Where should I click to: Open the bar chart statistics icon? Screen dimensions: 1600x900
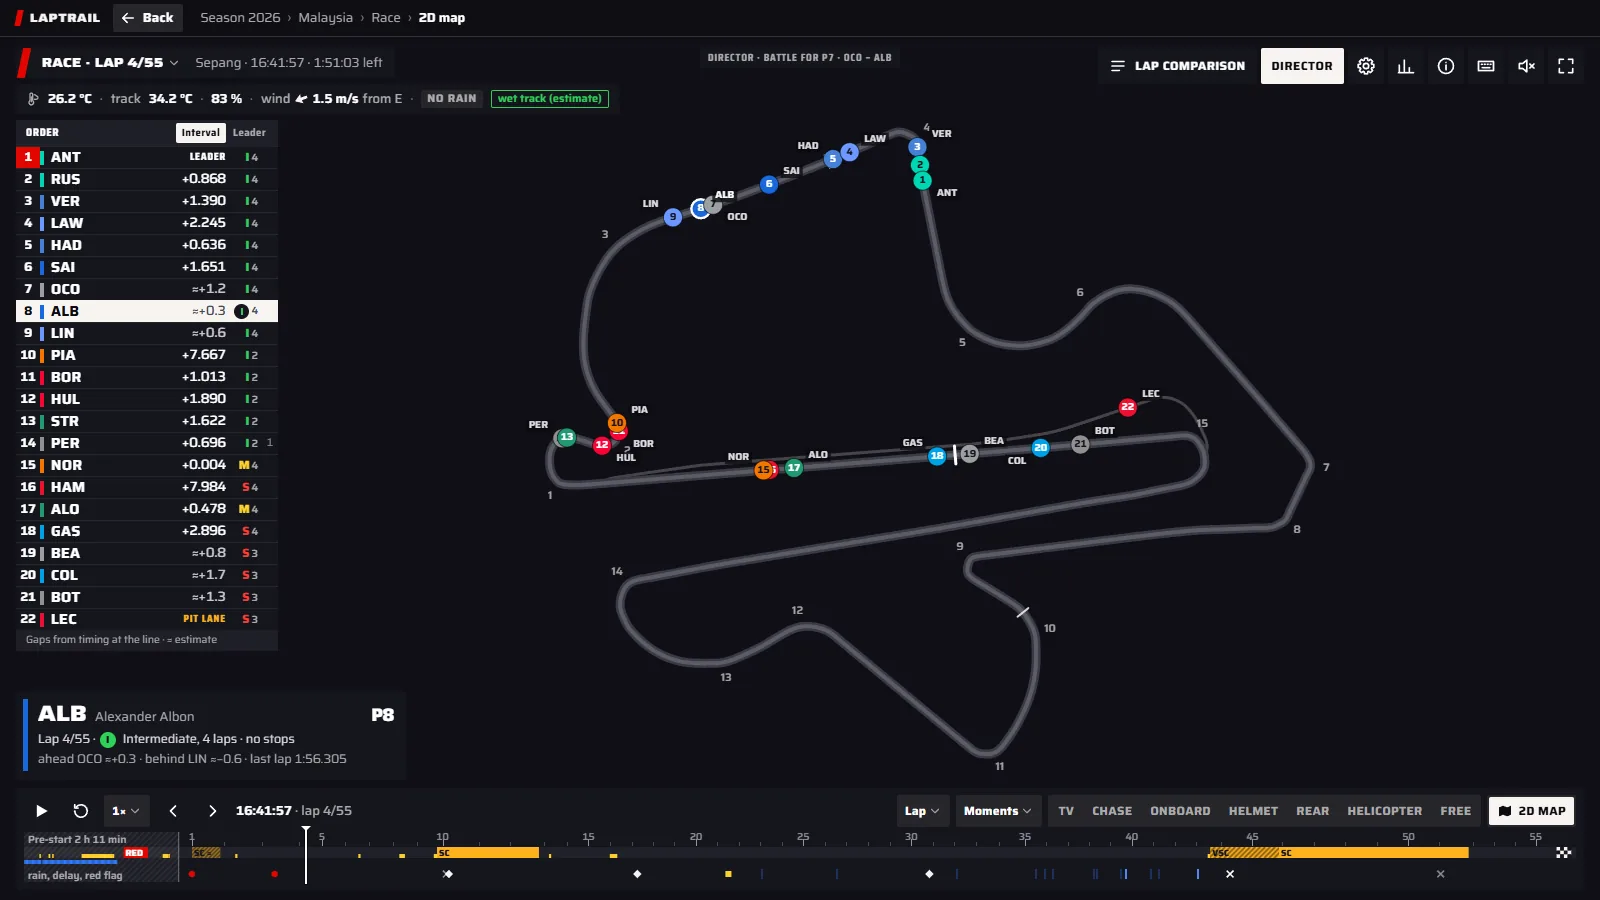[x=1406, y=66]
